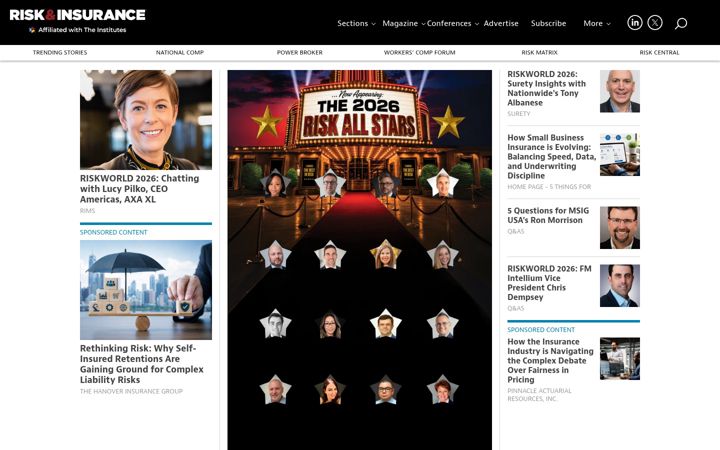Image resolution: width=720 pixels, height=450 pixels.
Task: Open the LinkedIn icon in header
Action: 635,22
